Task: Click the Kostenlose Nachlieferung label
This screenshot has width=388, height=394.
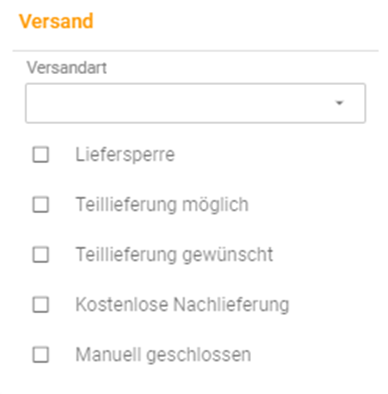Action: (182, 305)
